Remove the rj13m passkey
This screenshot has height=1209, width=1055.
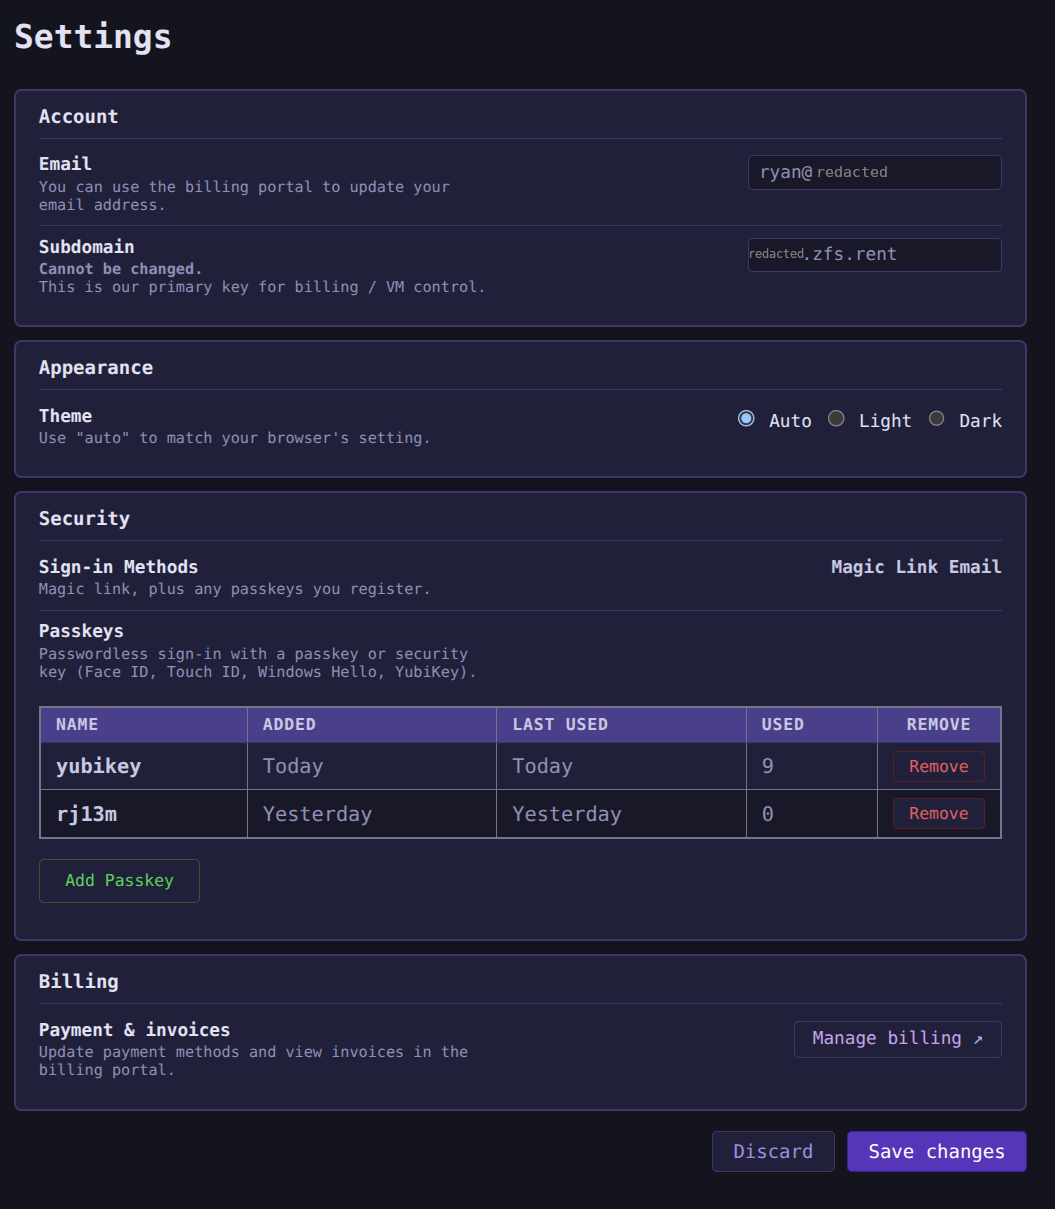click(938, 814)
